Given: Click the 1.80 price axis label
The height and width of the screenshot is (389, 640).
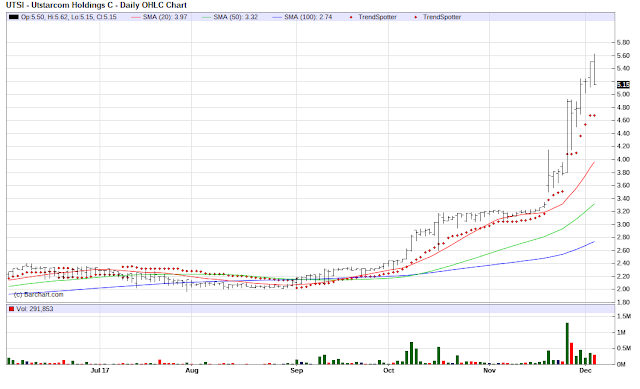Looking at the screenshot, I should click(623, 302).
